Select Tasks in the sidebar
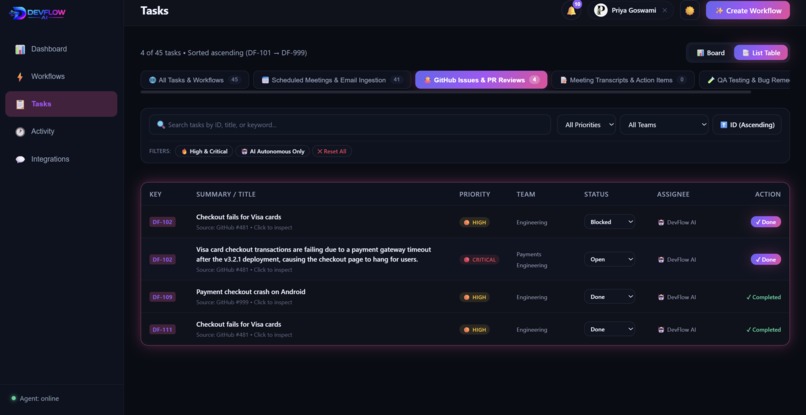The image size is (806, 415). 61,104
